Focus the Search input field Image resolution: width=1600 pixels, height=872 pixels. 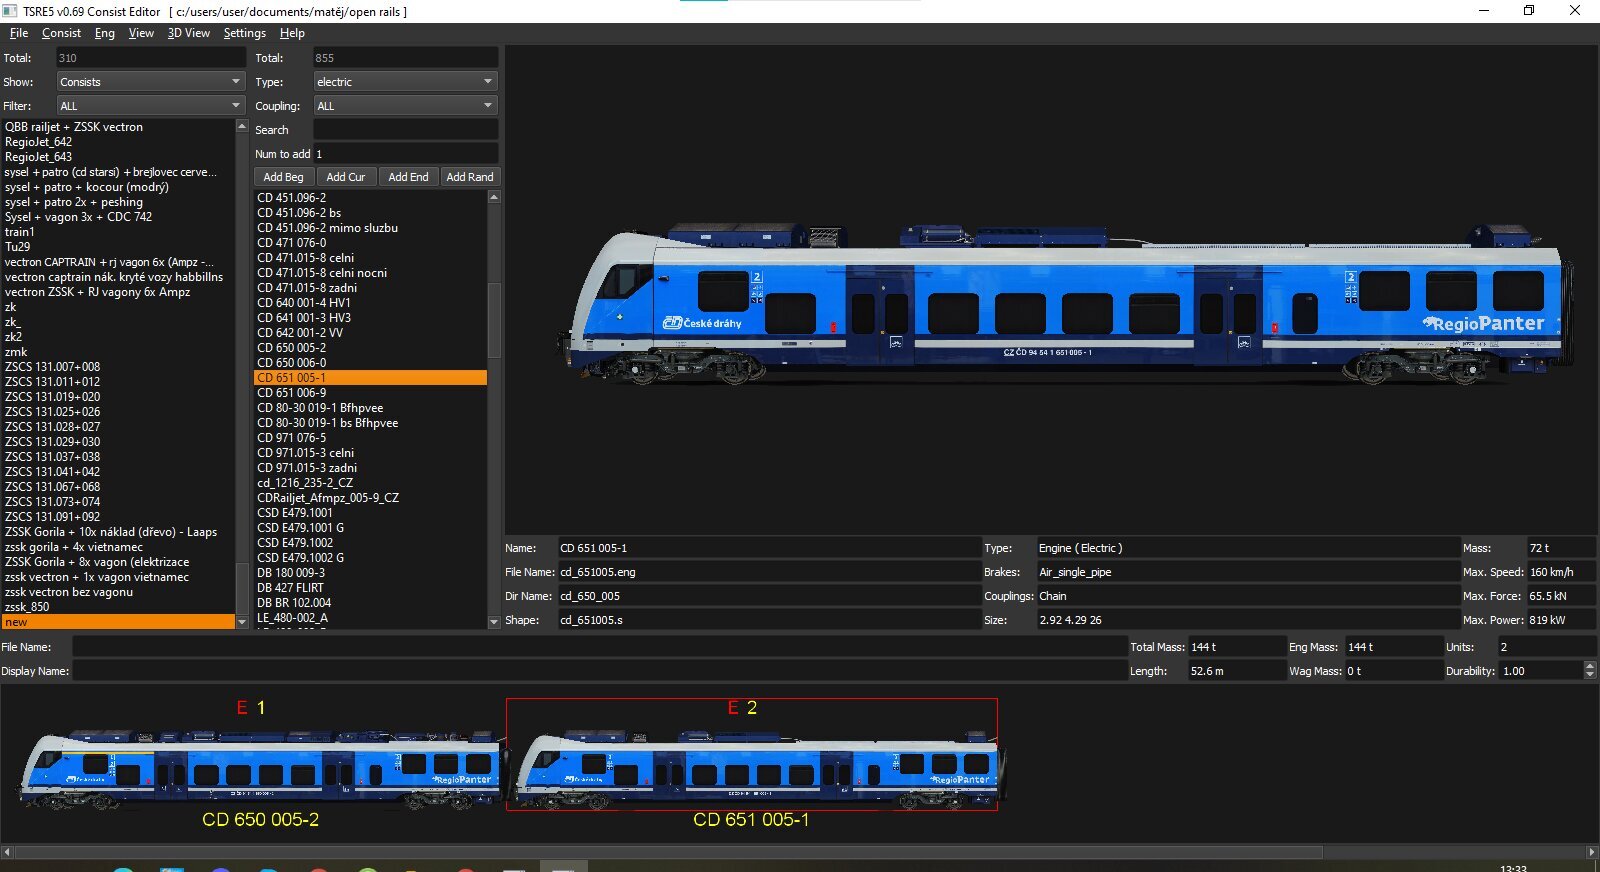405,130
